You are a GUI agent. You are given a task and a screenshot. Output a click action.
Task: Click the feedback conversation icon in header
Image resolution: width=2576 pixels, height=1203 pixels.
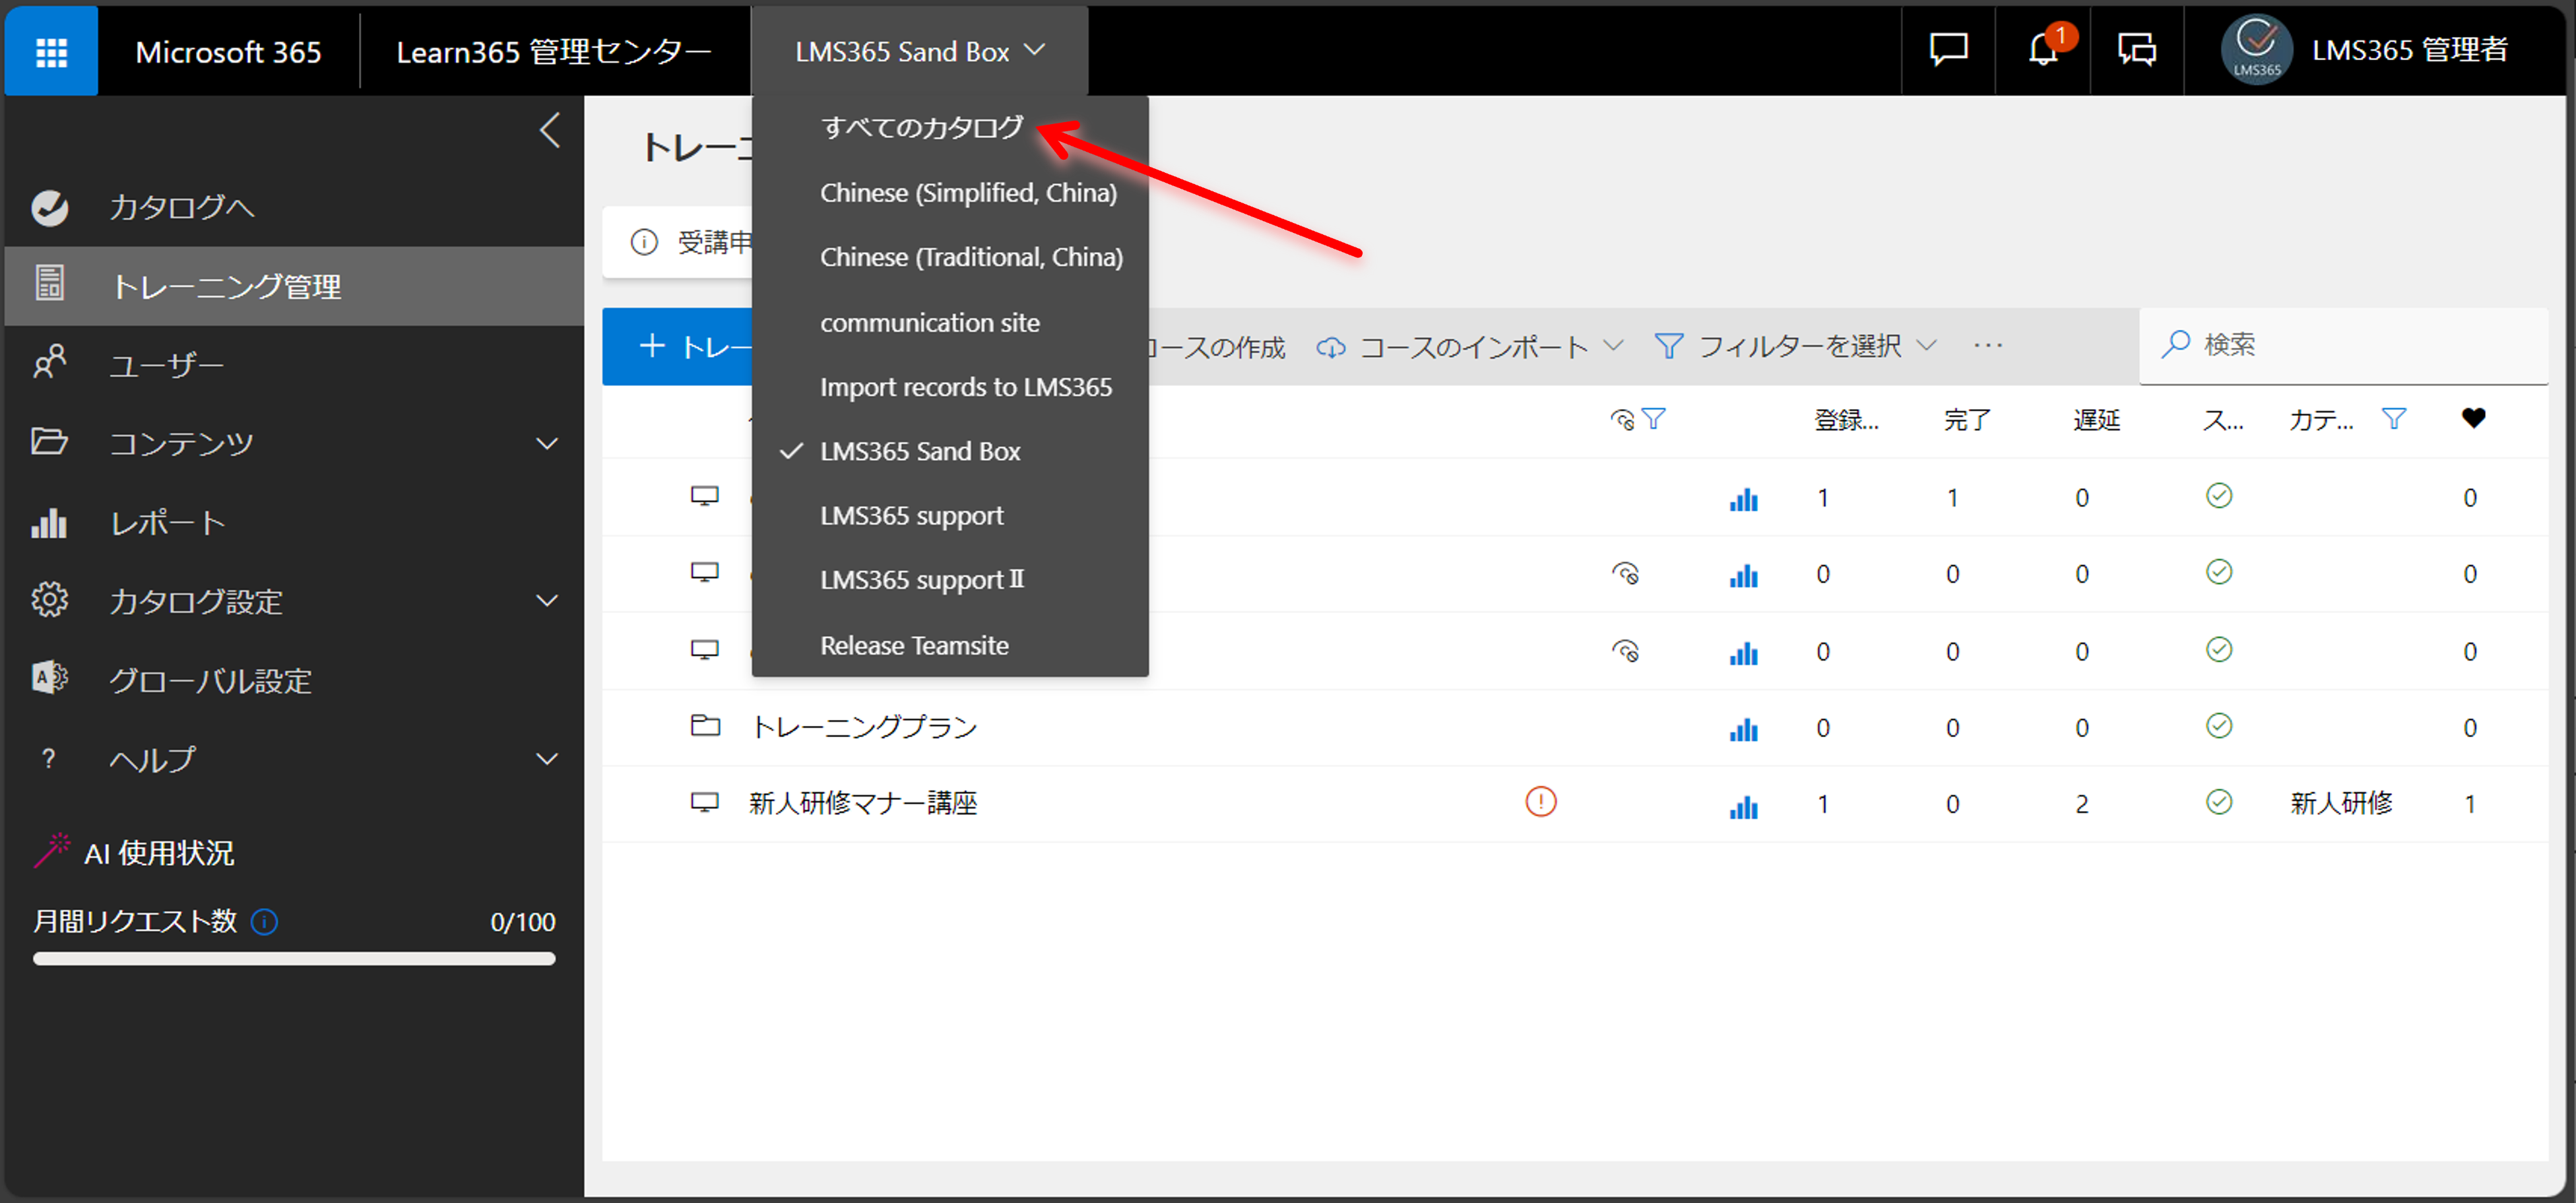2136,49
